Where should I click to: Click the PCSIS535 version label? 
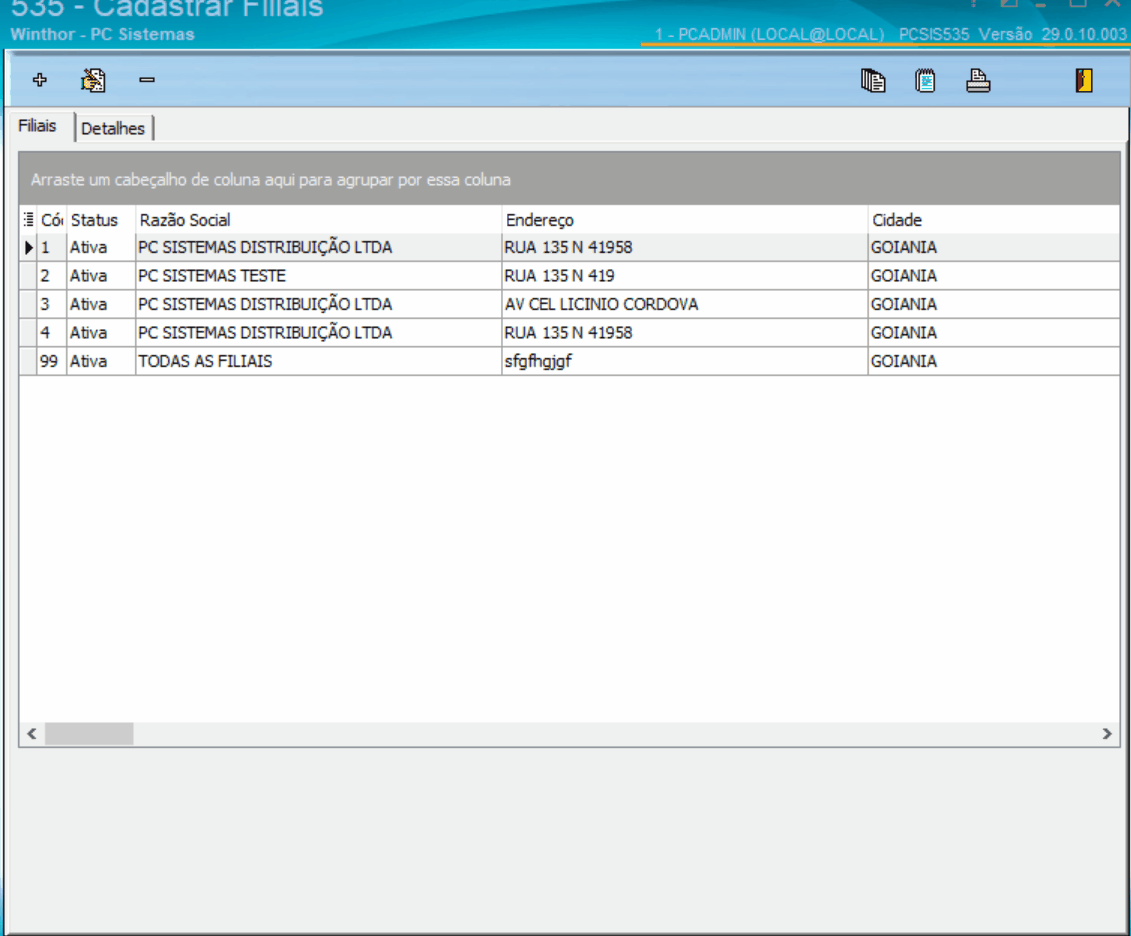[x=1013, y=34]
